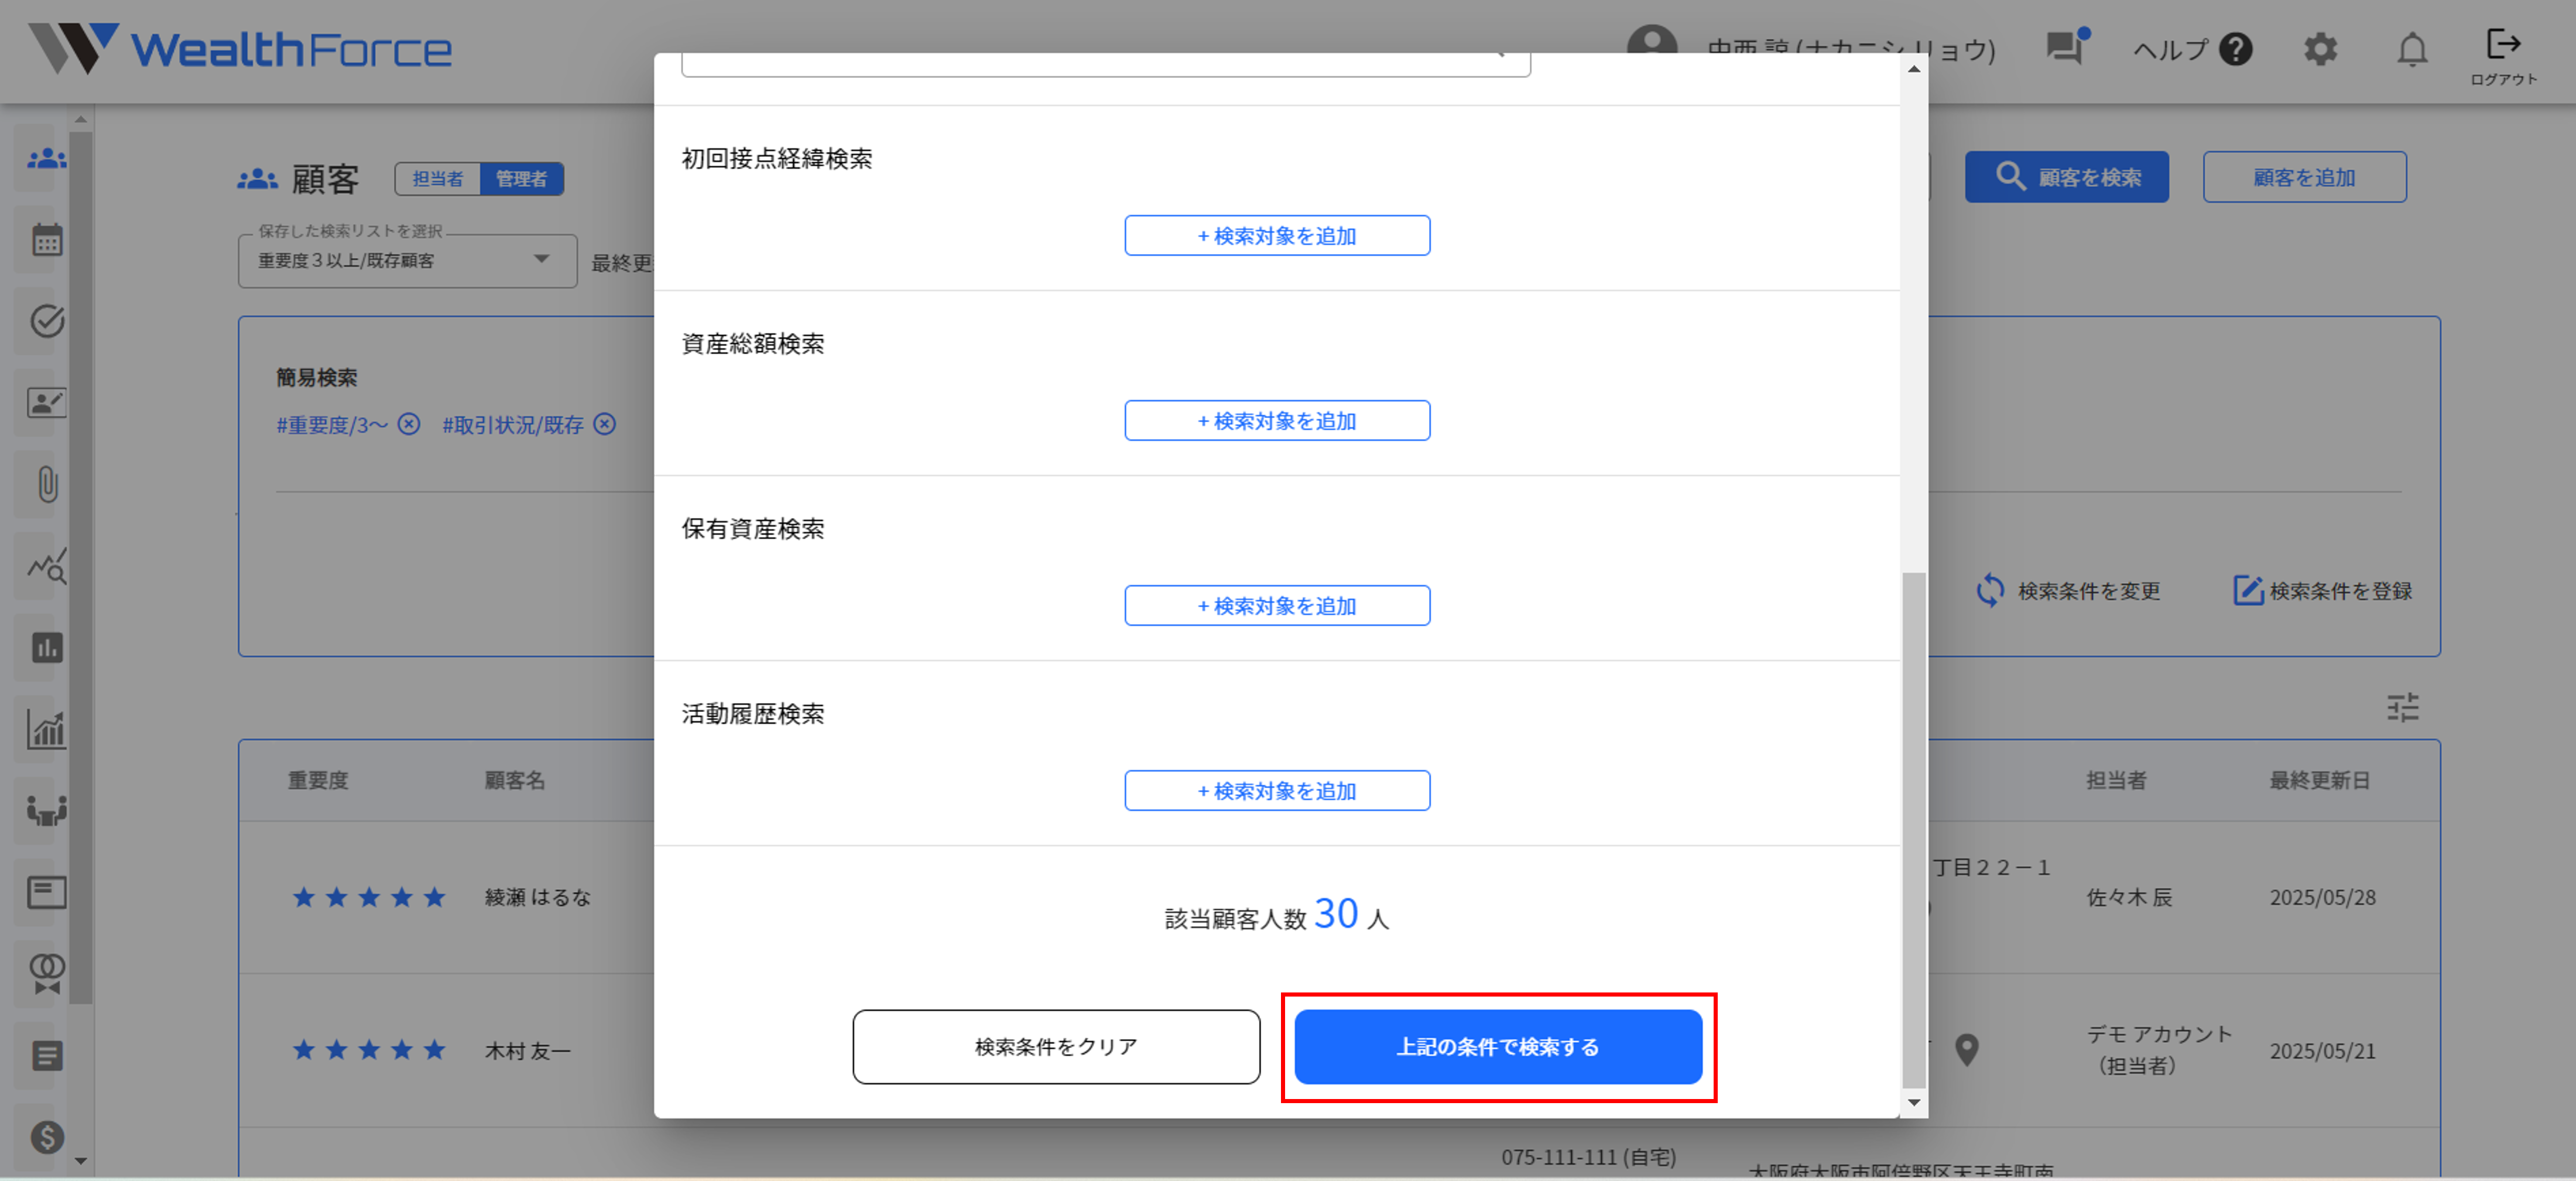Remove the #重要度/3〜 search tag
The height and width of the screenshot is (1181, 2576).
409,424
